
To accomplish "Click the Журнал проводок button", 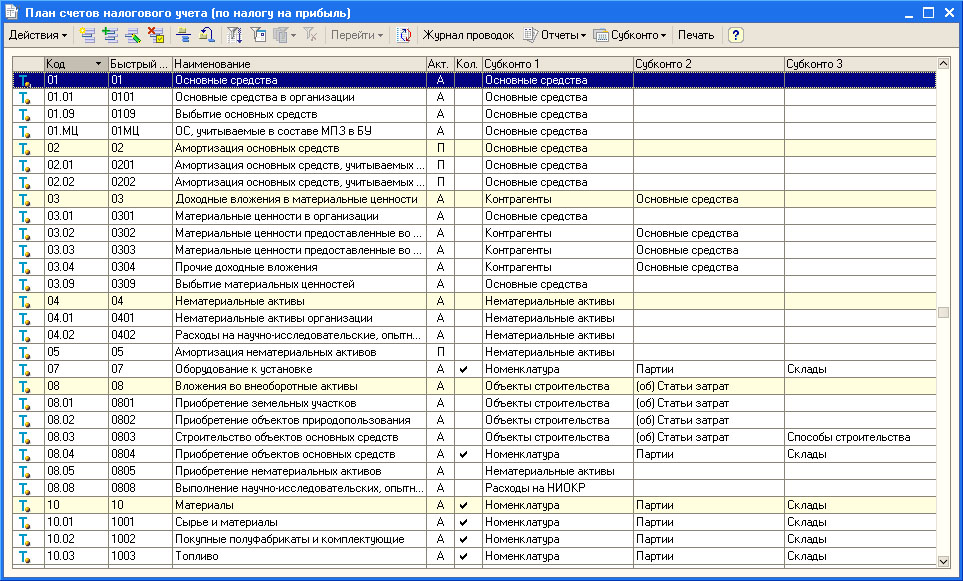I will (468, 35).
